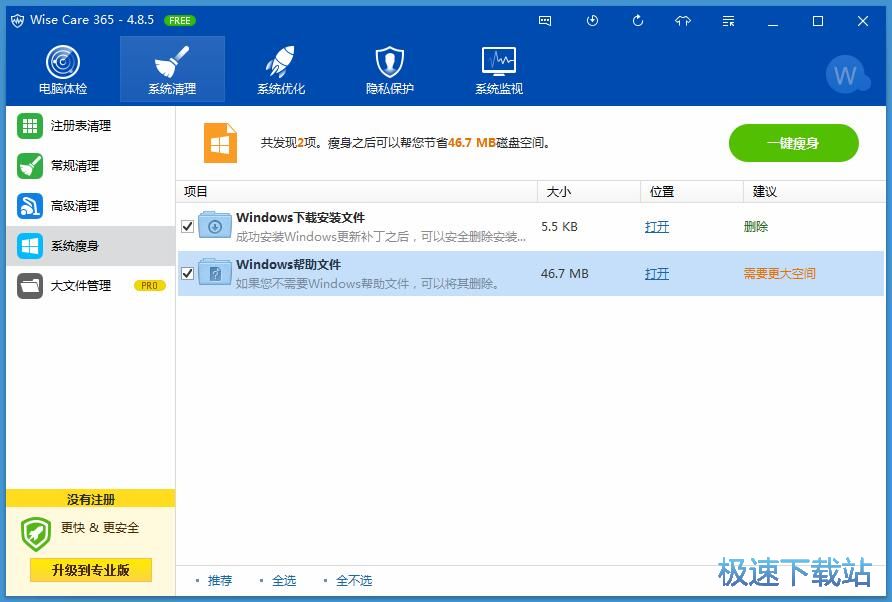This screenshot has height=602, width=892.
Task: Click the 位置 column header
Action: click(692, 192)
